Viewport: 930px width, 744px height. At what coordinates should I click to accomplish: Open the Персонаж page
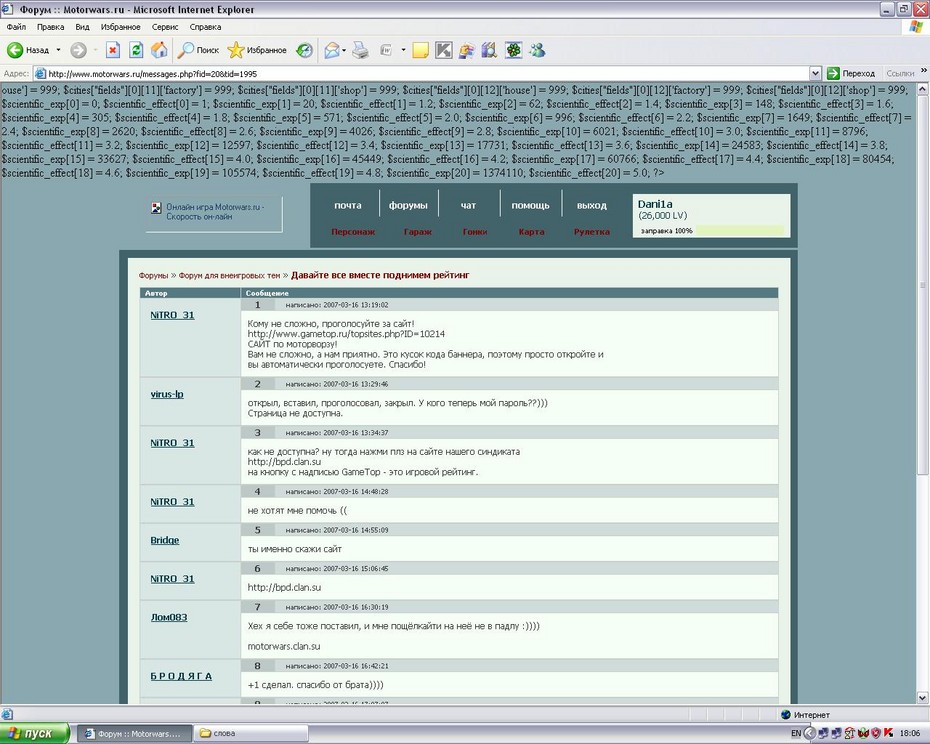click(353, 232)
